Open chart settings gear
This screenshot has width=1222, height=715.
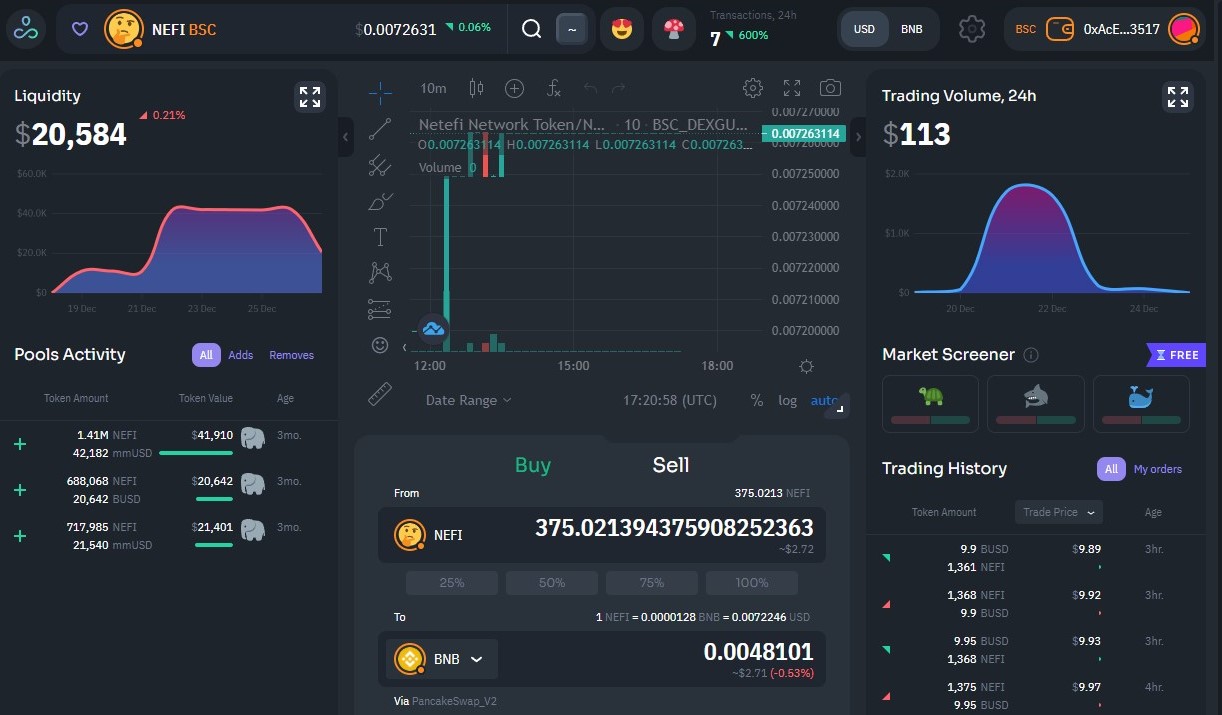[x=753, y=88]
